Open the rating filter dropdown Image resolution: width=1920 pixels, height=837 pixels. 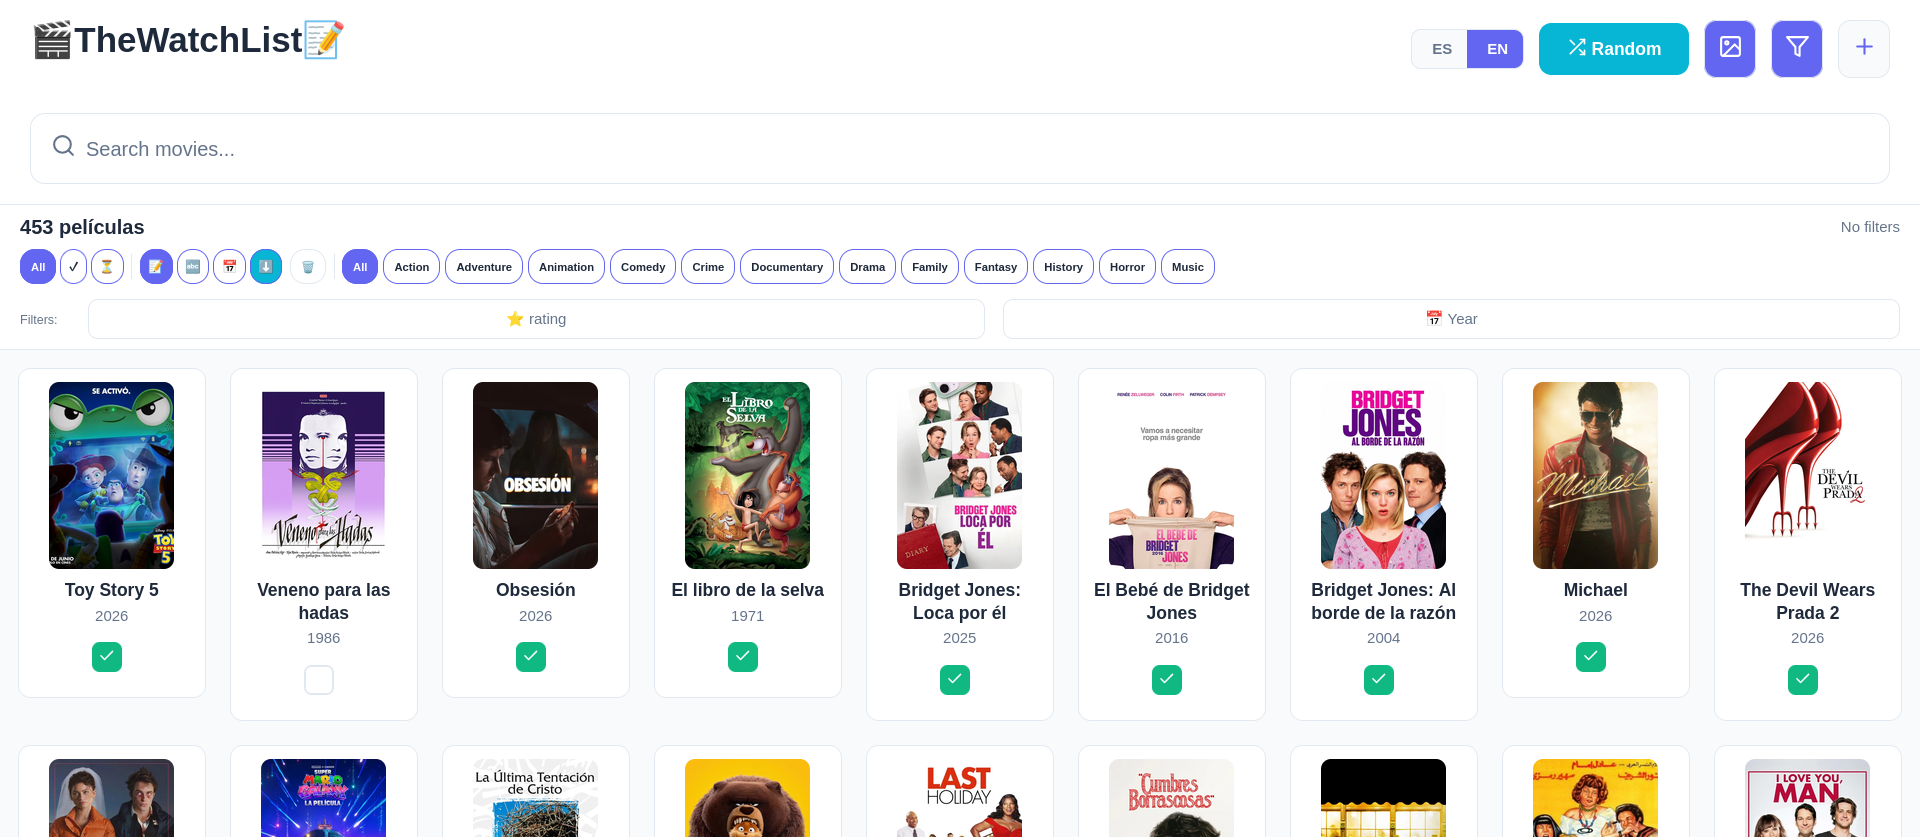(536, 319)
